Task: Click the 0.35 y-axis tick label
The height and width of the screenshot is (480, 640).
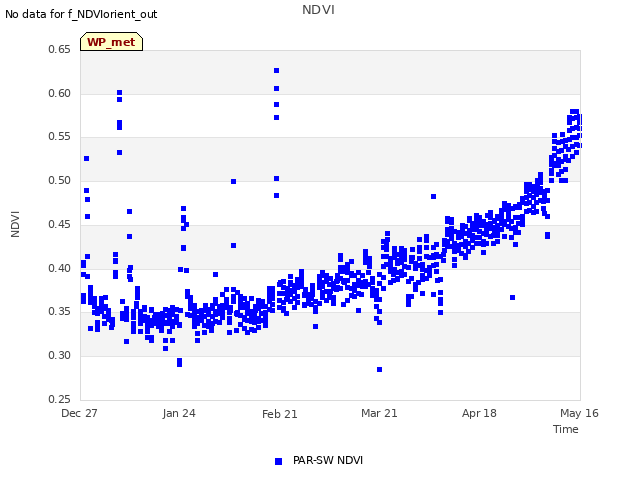Action: (x=60, y=311)
